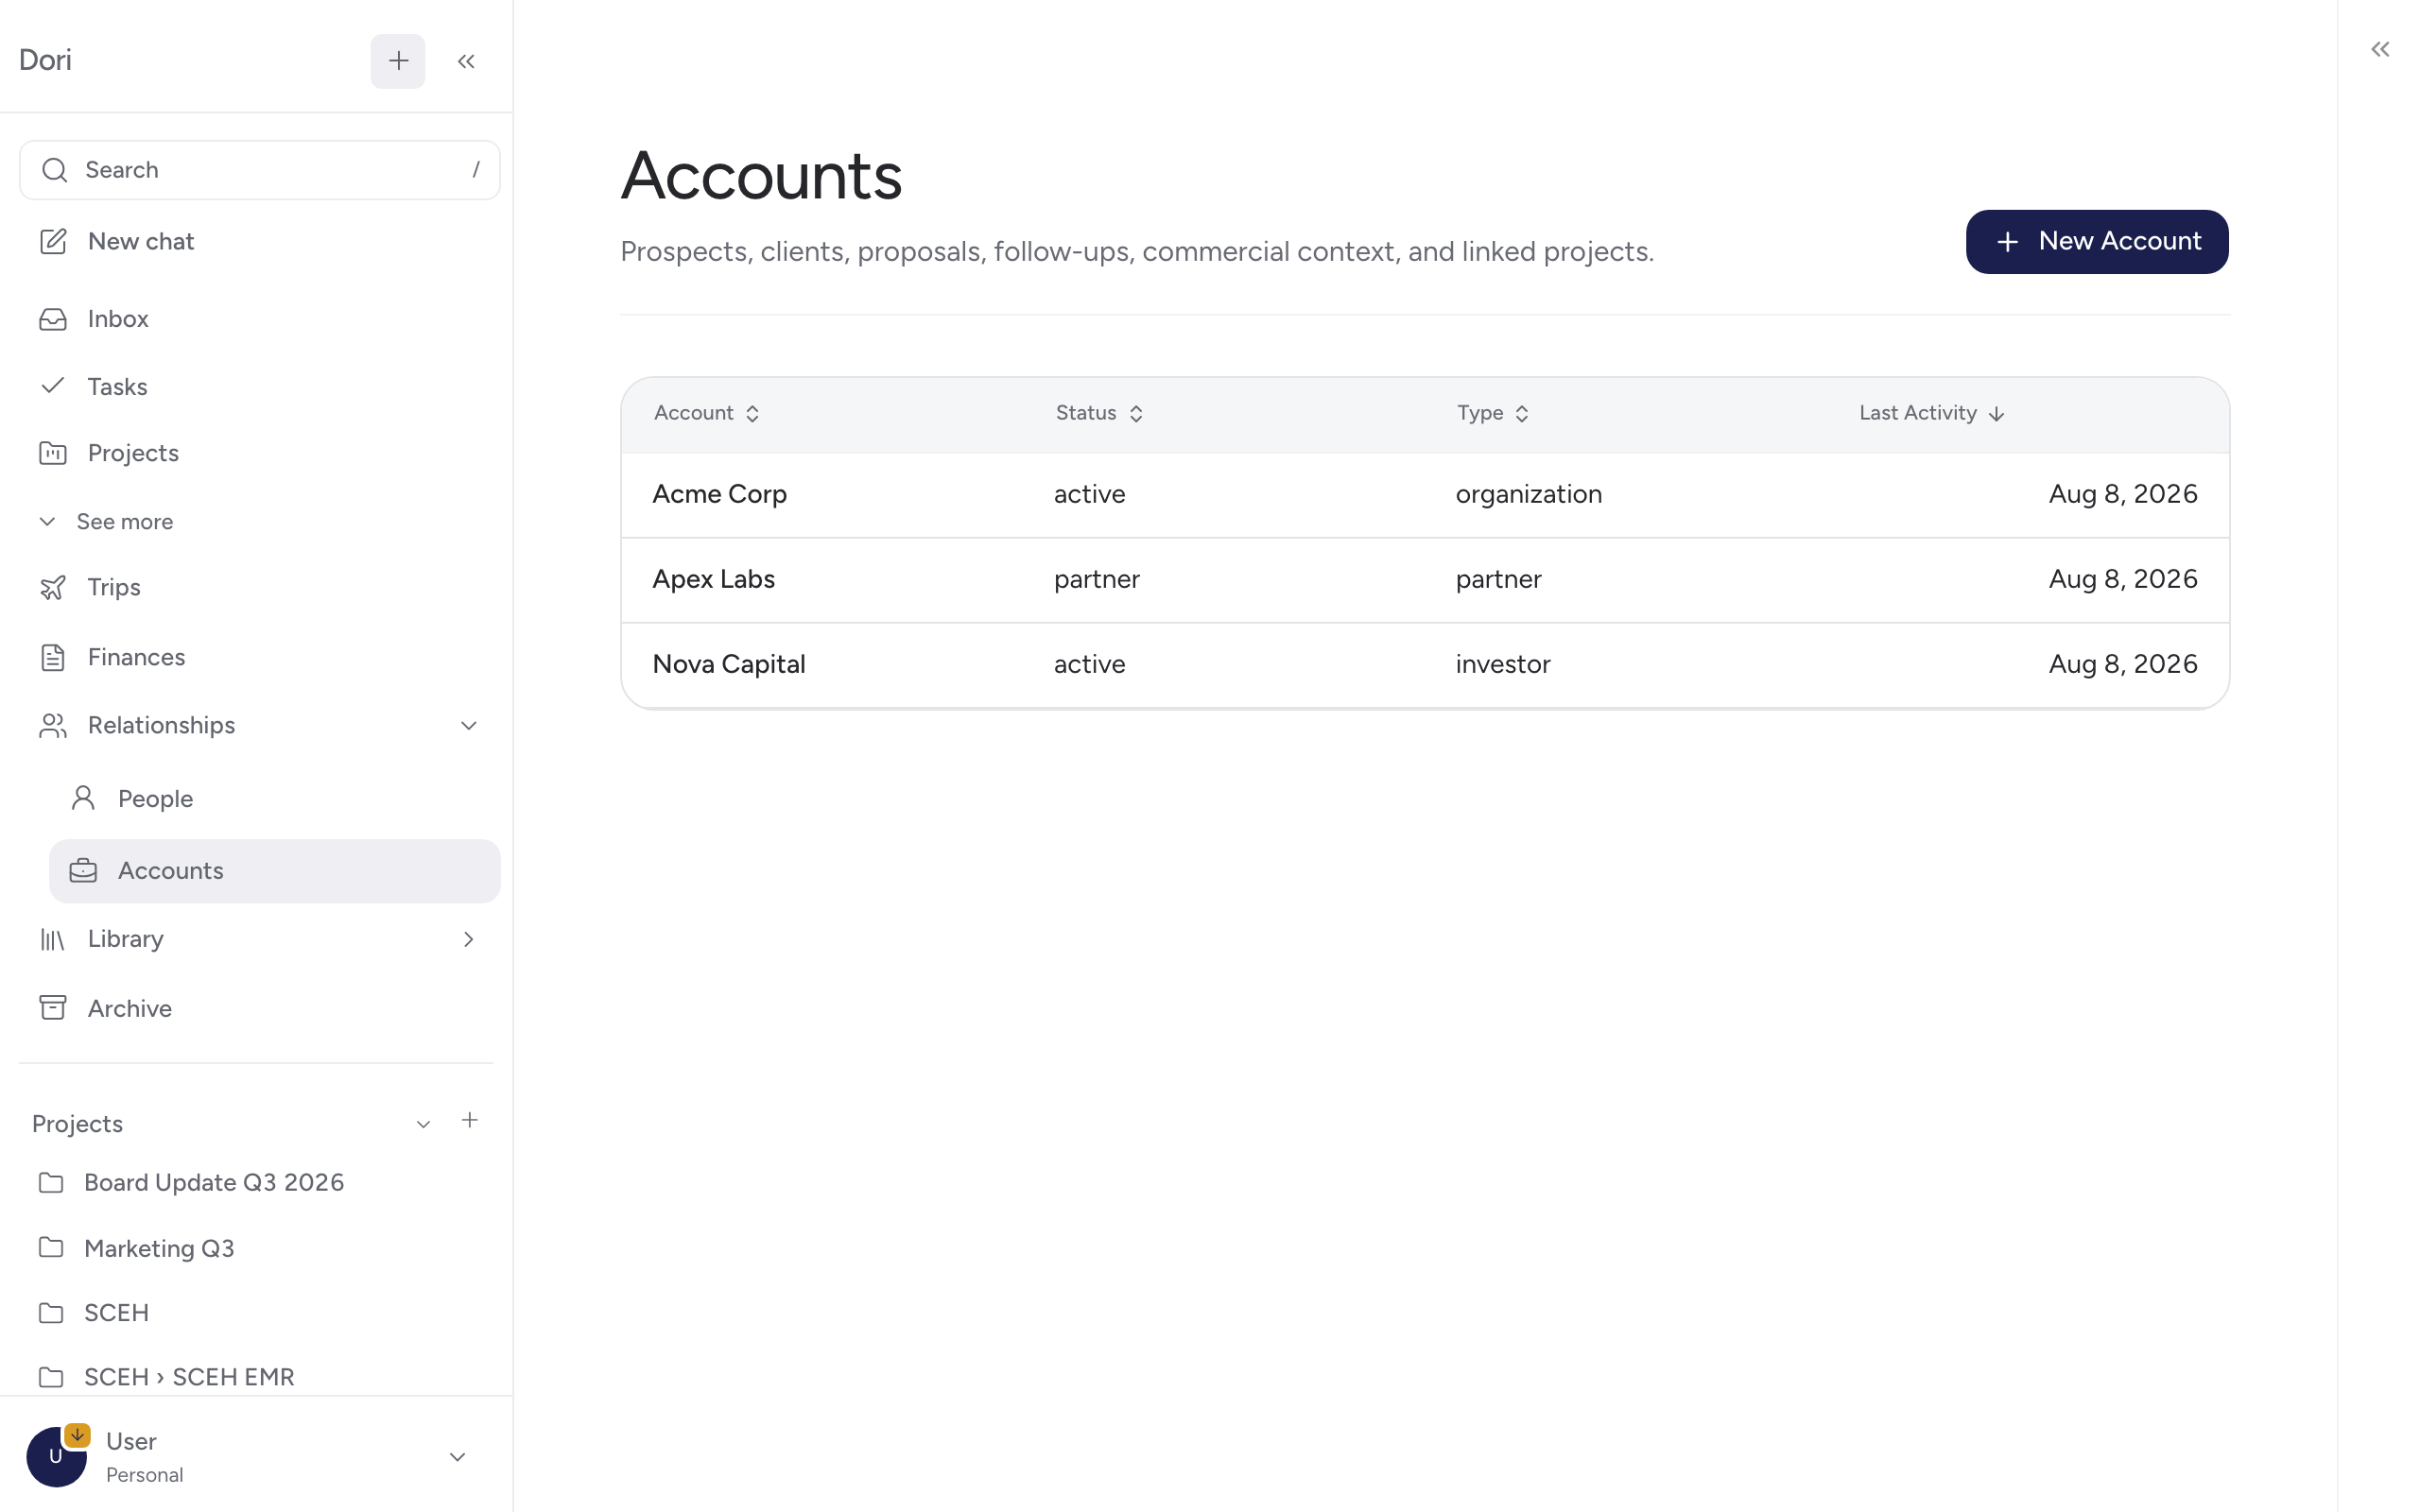Click the Search field
The image size is (2420, 1512).
click(x=260, y=170)
